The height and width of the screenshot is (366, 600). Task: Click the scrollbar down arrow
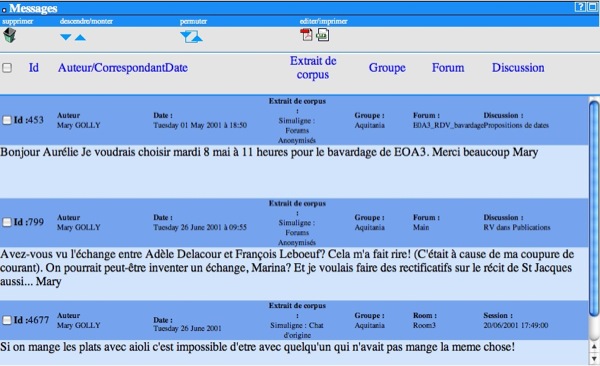[594, 359]
